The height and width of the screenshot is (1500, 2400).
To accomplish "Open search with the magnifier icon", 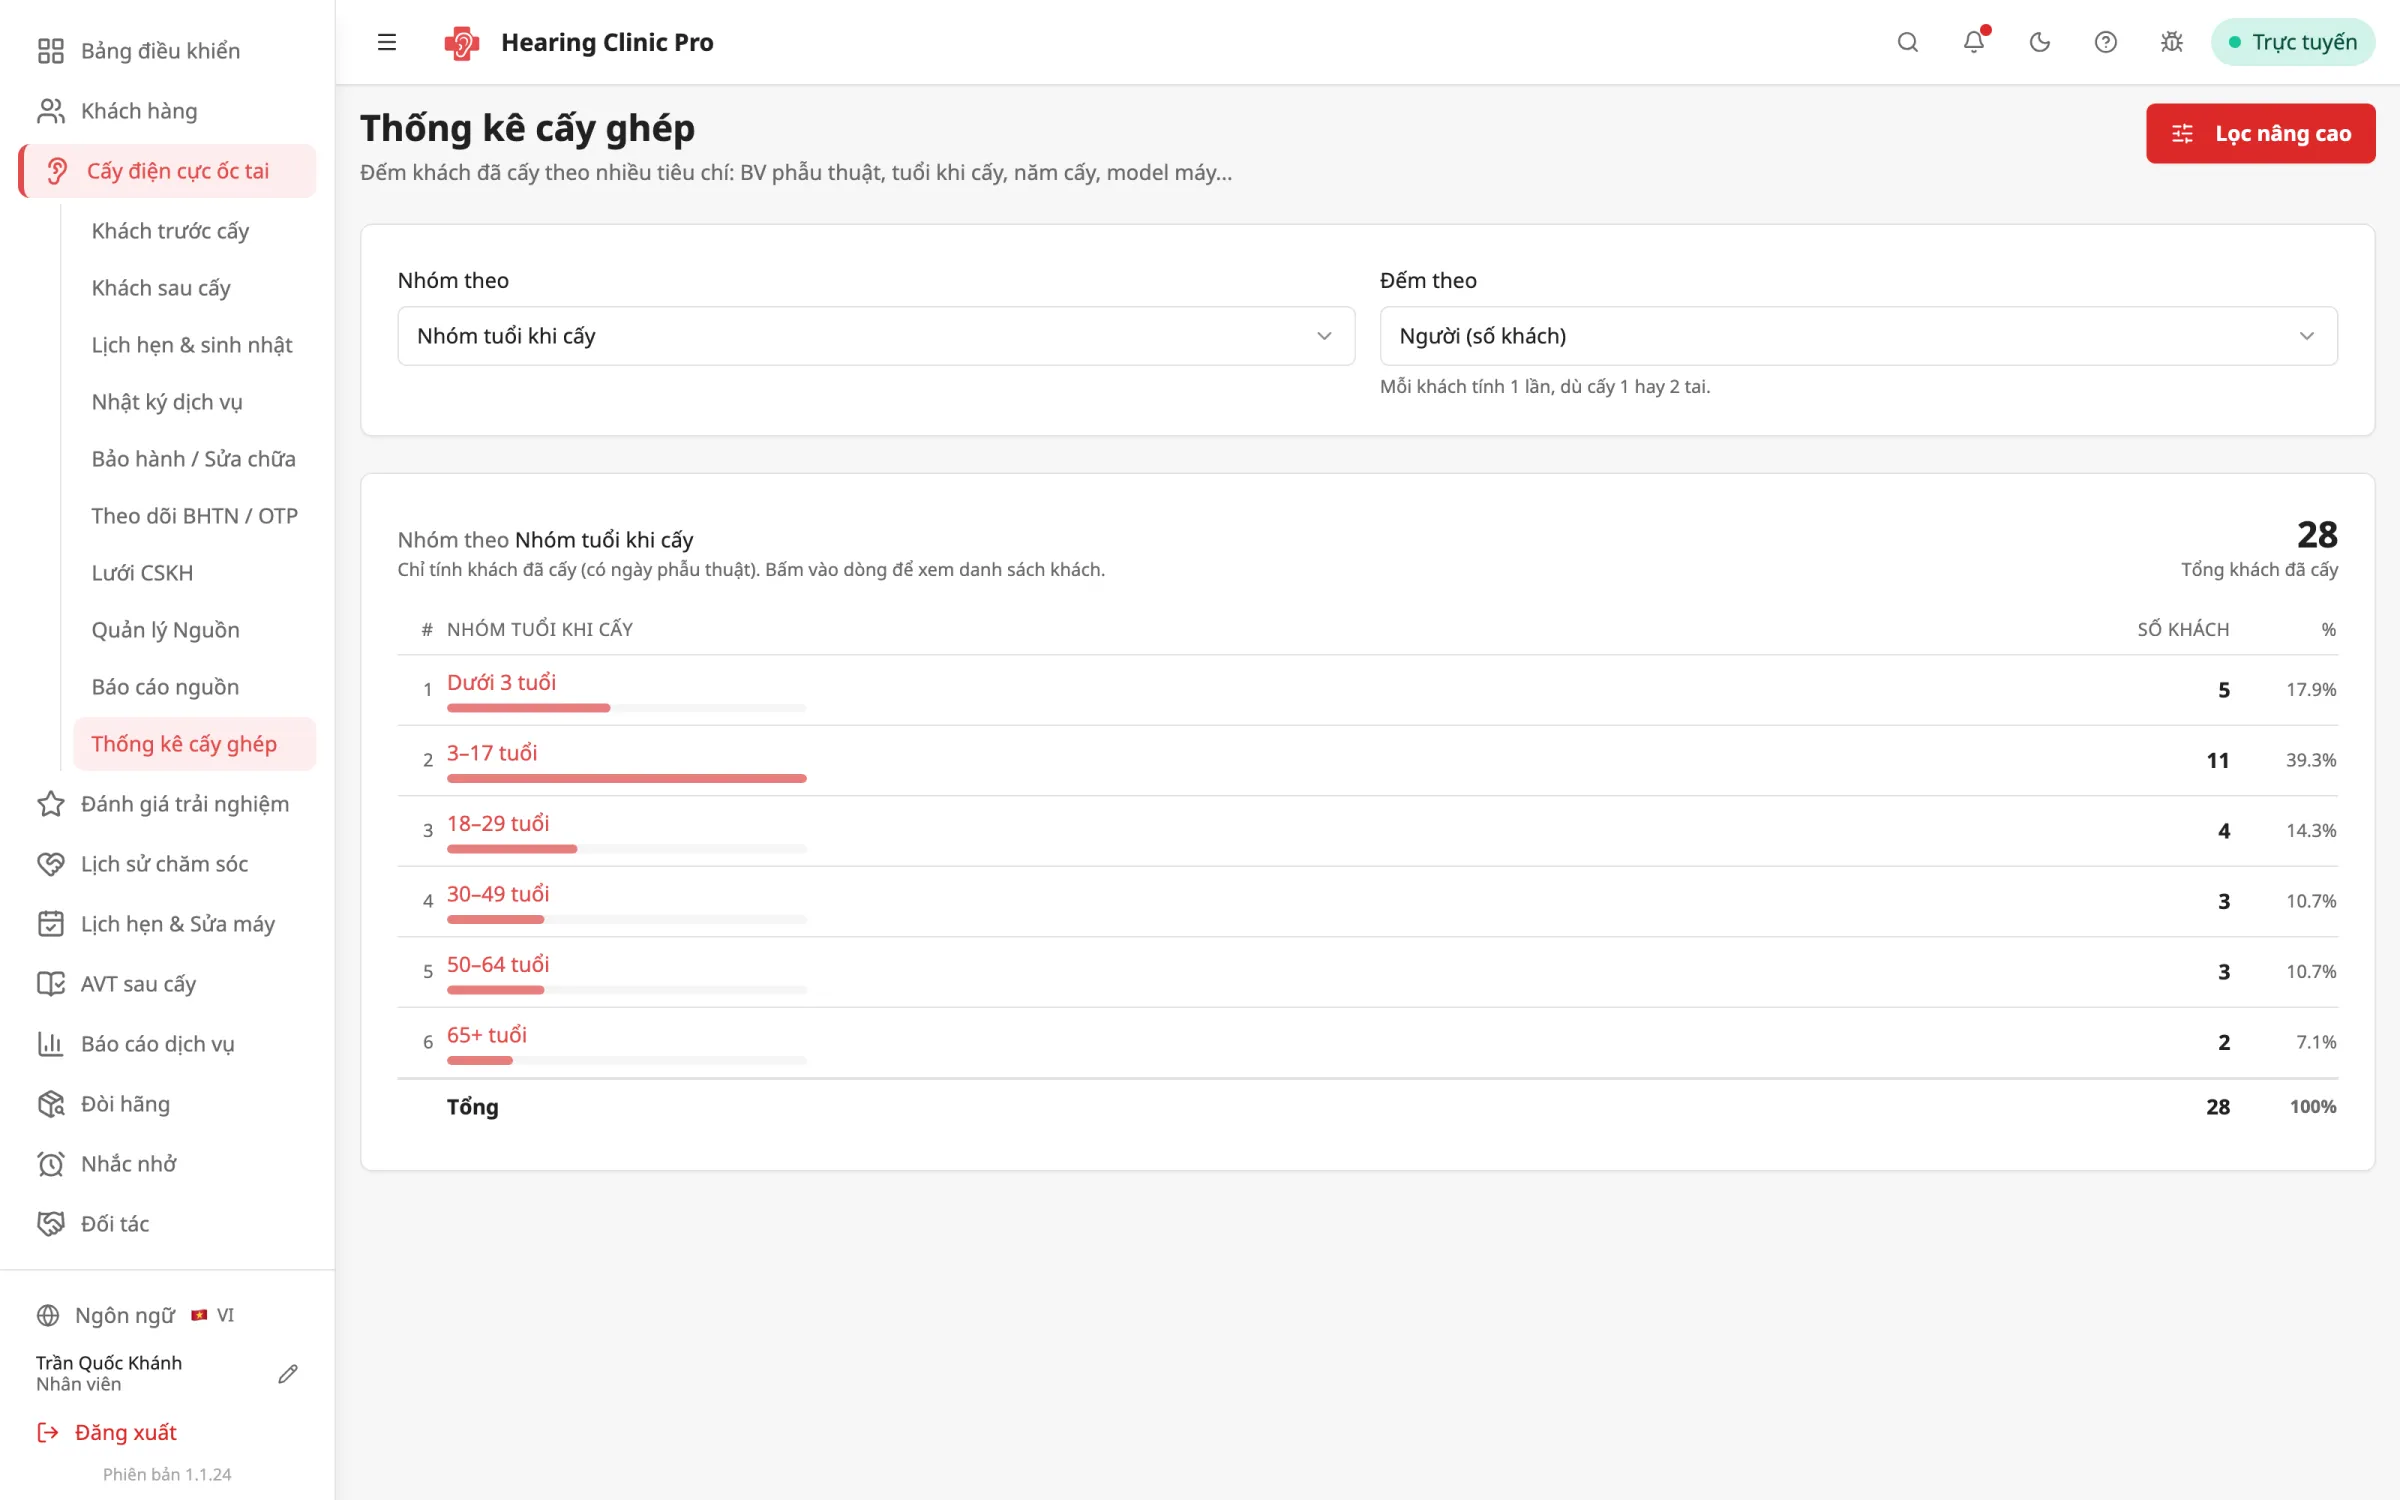I will pyautogui.click(x=1908, y=42).
